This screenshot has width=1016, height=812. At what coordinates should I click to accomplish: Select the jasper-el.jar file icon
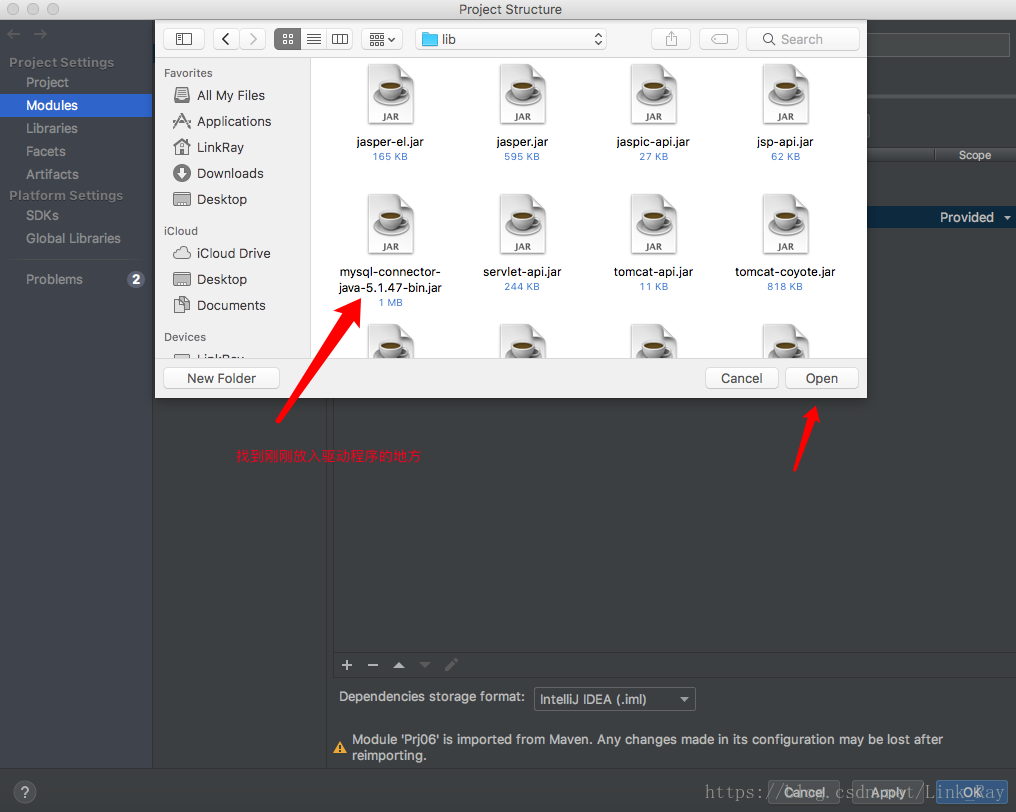[x=390, y=95]
